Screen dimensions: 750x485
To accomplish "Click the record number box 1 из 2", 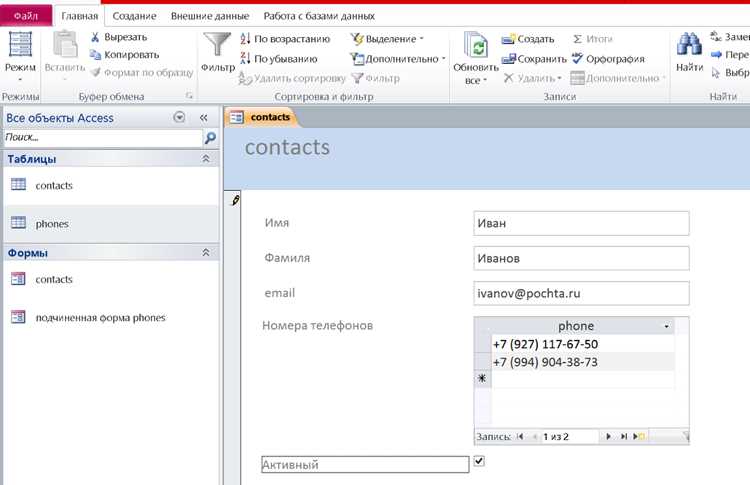I will pyautogui.click(x=569, y=436).
